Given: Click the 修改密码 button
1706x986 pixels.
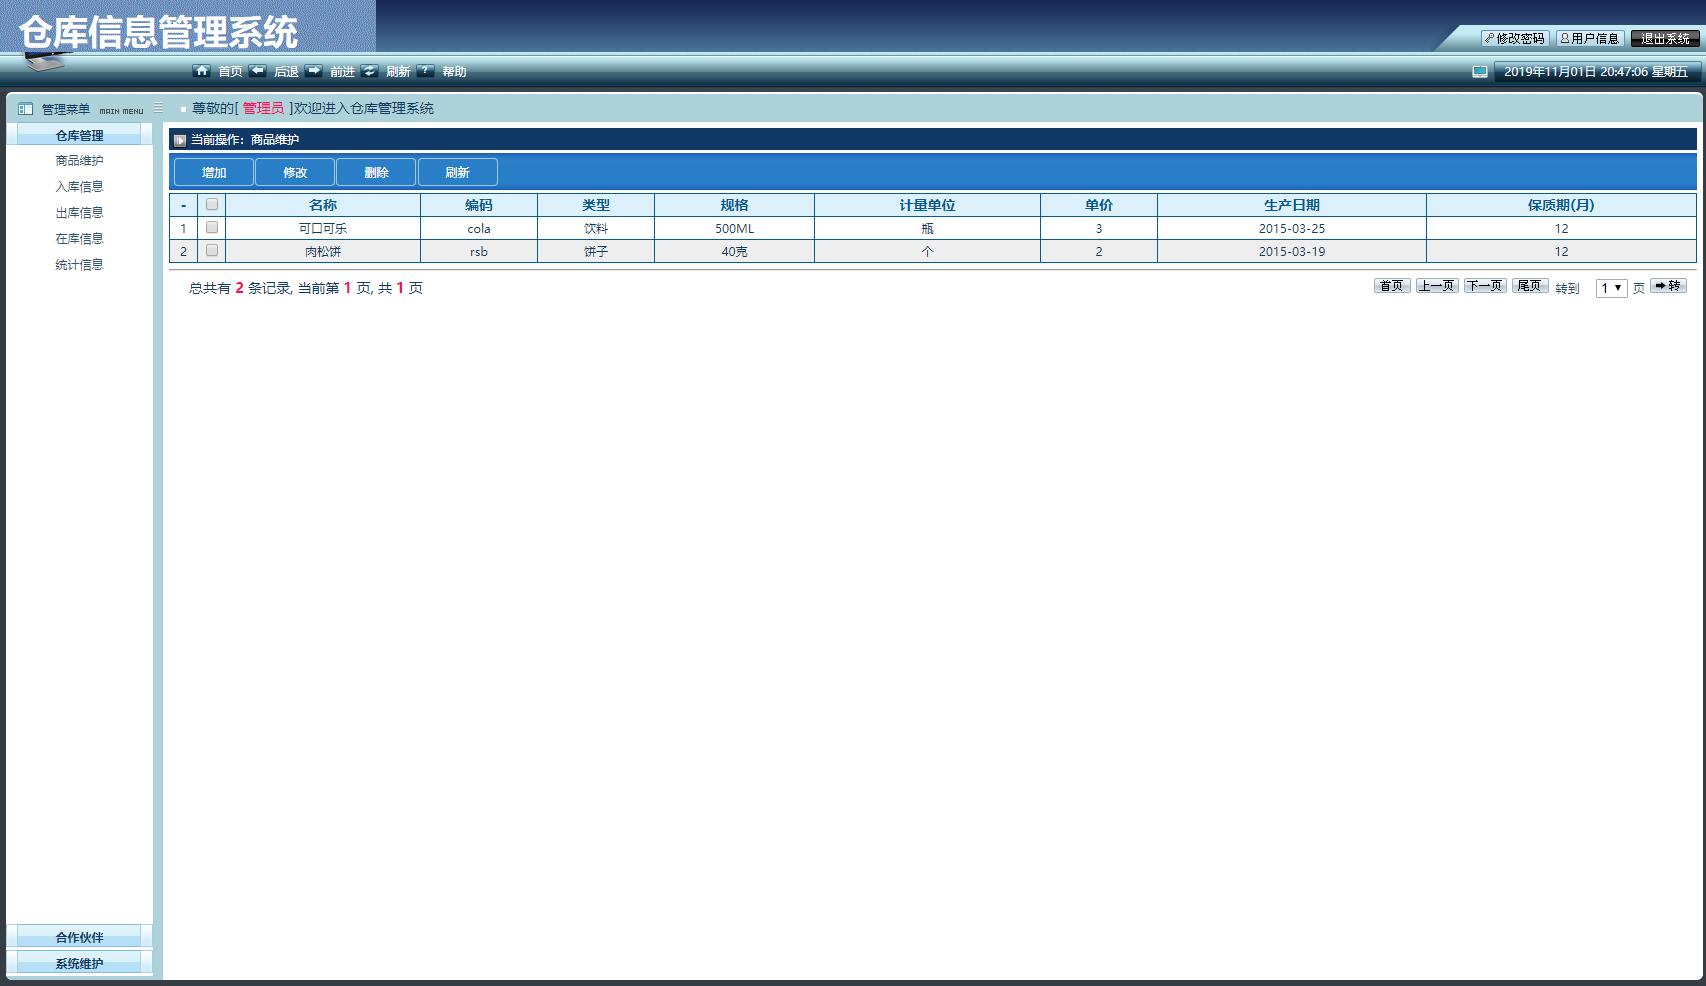Looking at the screenshot, I should point(1515,38).
